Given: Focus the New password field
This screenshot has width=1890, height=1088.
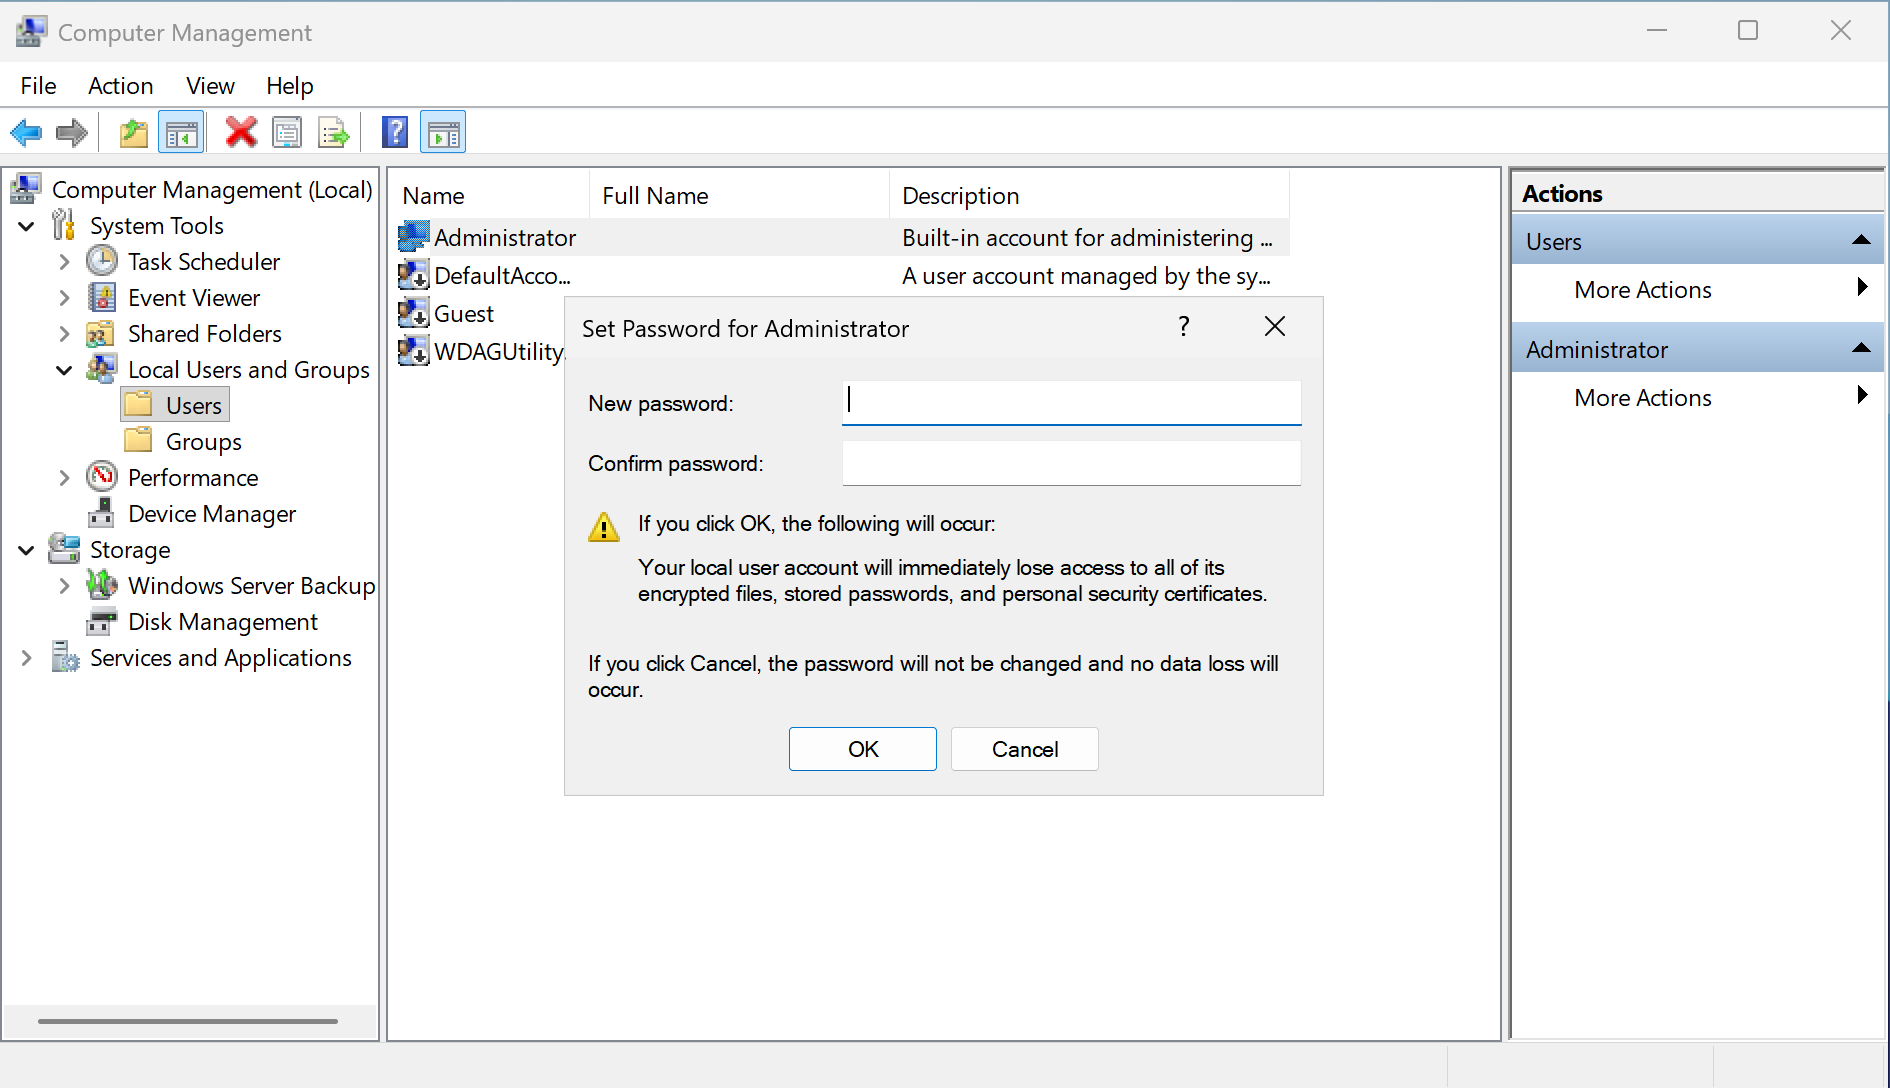Looking at the screenshot, I should [1071, 402].
